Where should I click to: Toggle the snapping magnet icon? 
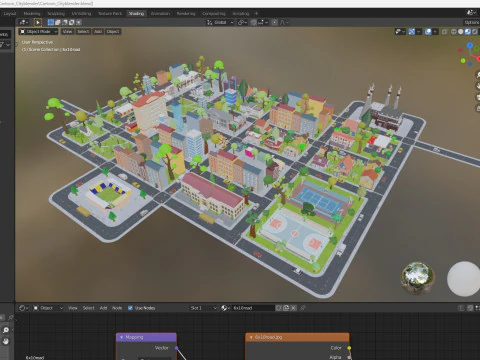254,22
